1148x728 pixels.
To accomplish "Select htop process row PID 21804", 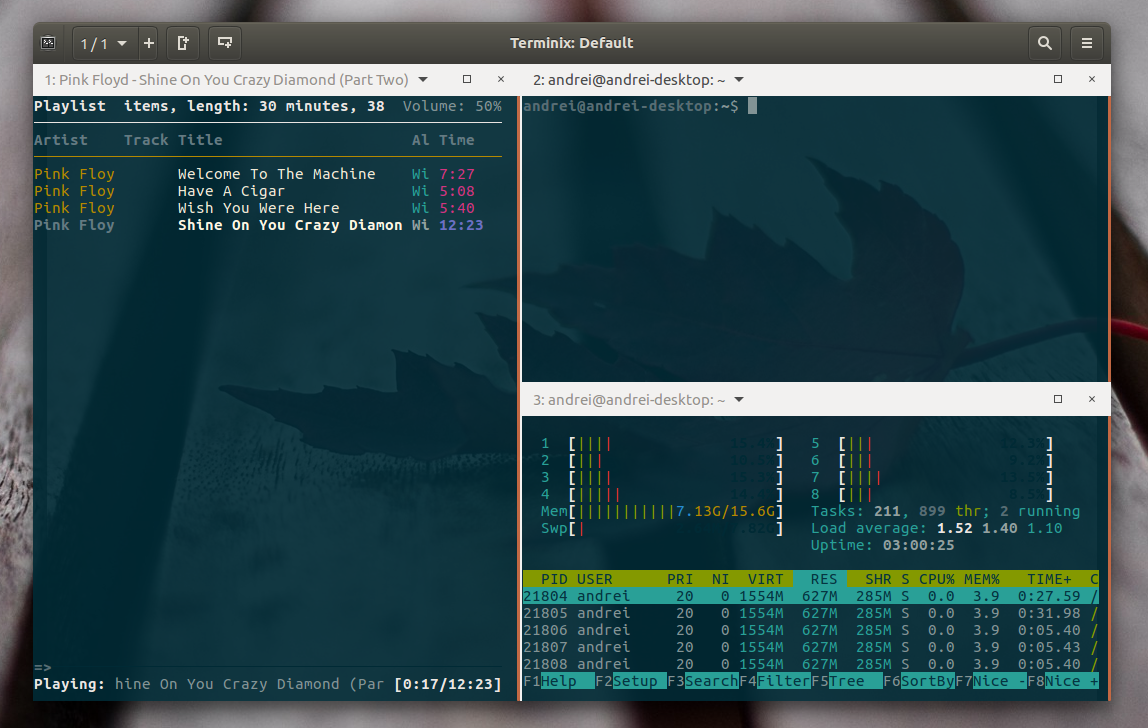I will tap(811, 596).
